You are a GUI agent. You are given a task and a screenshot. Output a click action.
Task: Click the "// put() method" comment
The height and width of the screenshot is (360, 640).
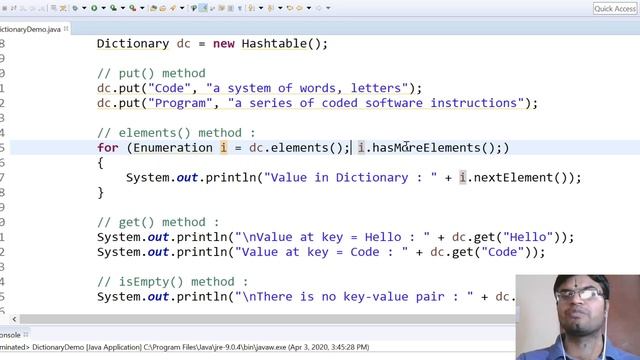coord(151,73)
